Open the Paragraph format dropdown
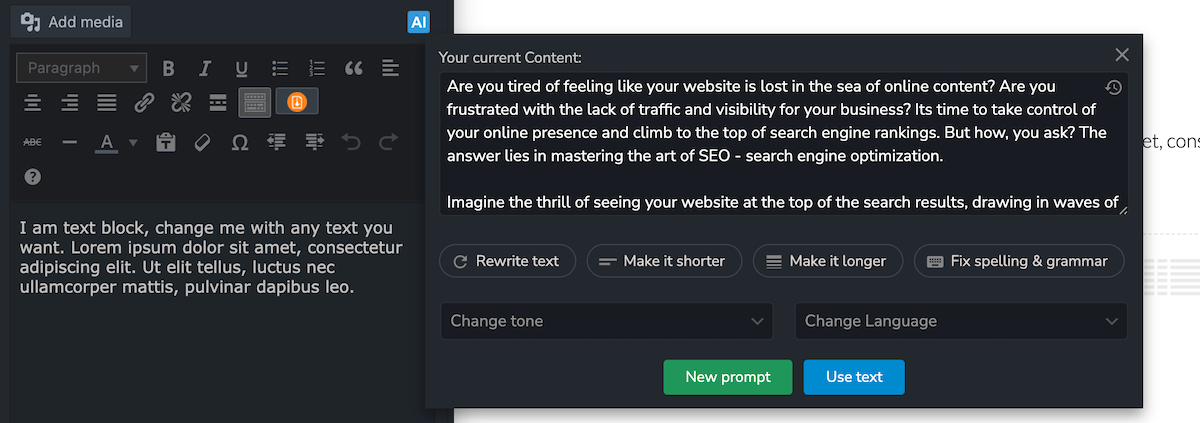This screenshot has width=1200, height=423. (x=82, y=68)
